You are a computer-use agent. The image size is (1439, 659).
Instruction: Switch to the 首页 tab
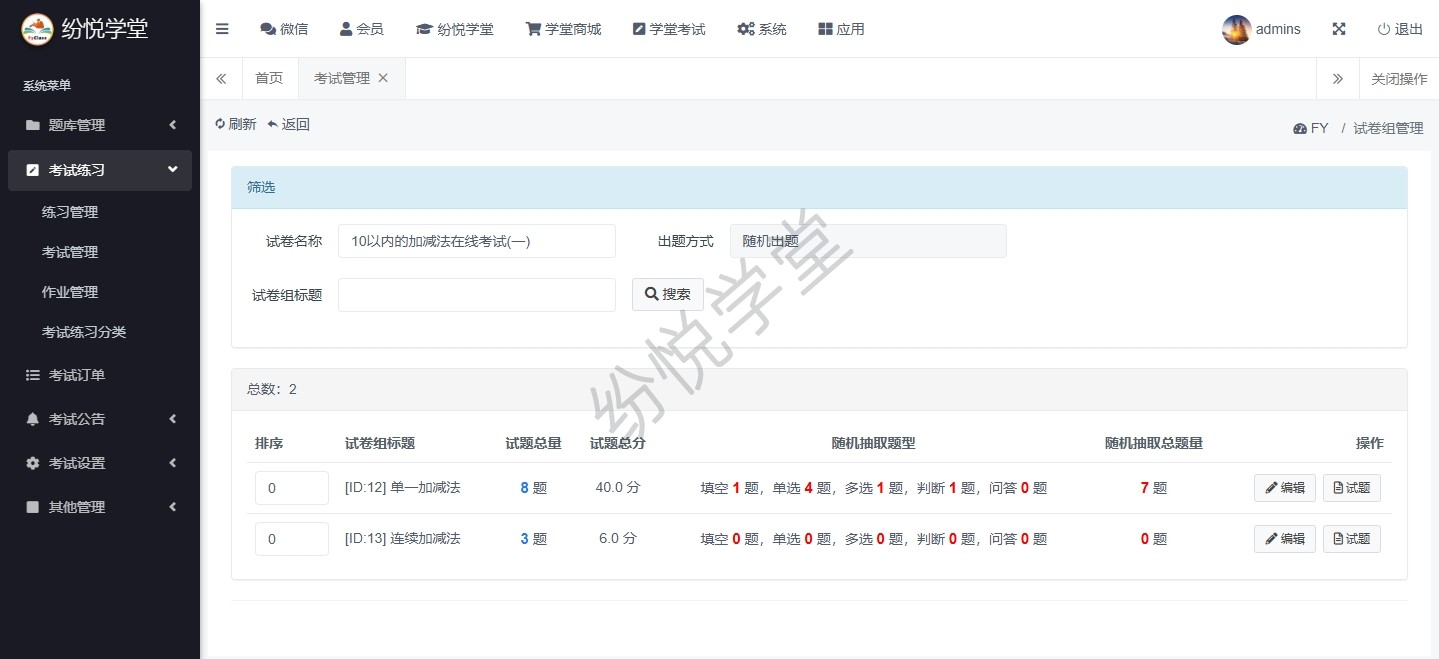click(x=269, y=78)
